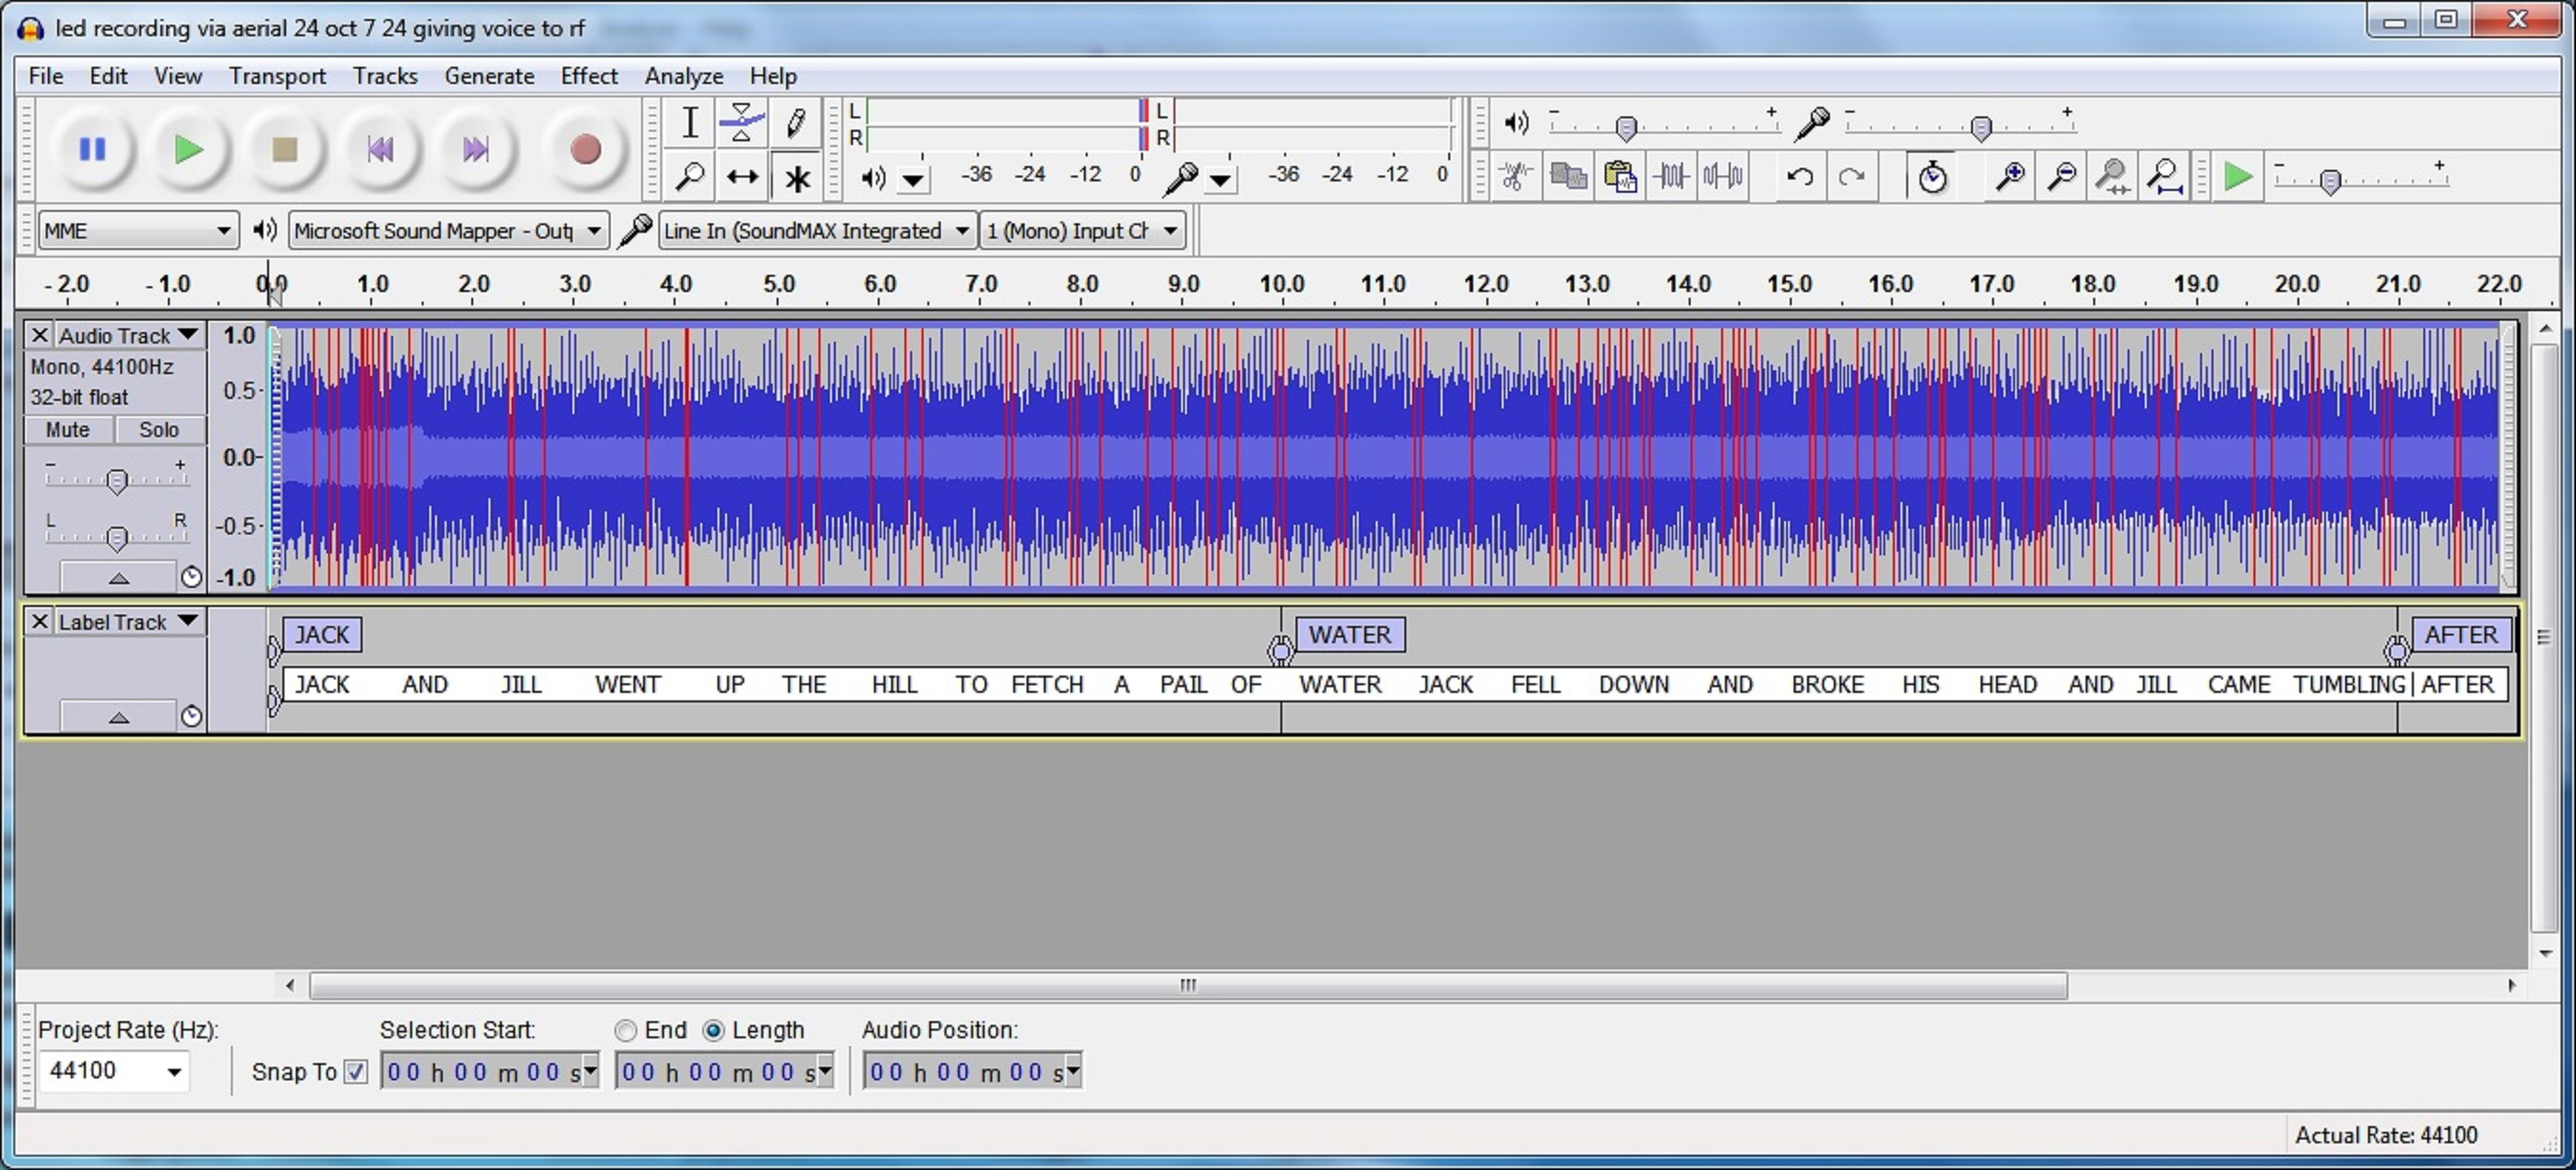Open the Project Rate 44100 dropdown
Screen dimensions: 2576x1170
click(172, 1072)
